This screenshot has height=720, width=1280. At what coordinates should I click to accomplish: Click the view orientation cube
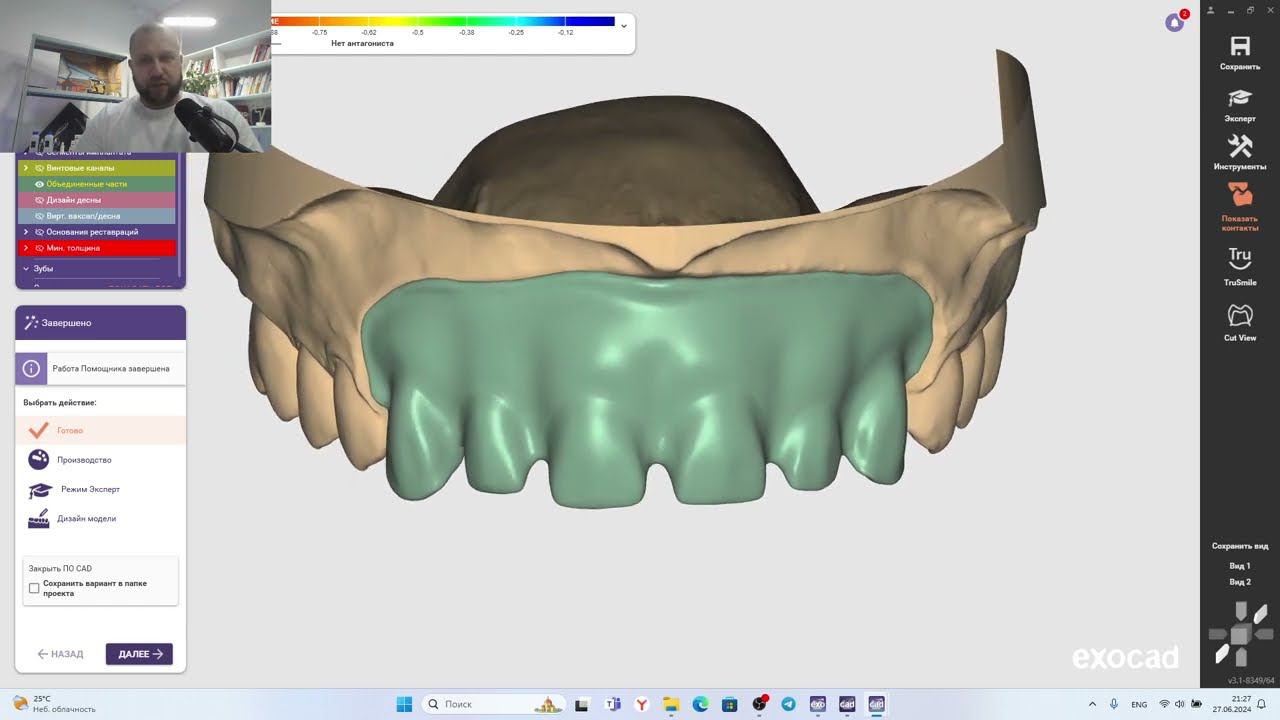coord(1240,634)
